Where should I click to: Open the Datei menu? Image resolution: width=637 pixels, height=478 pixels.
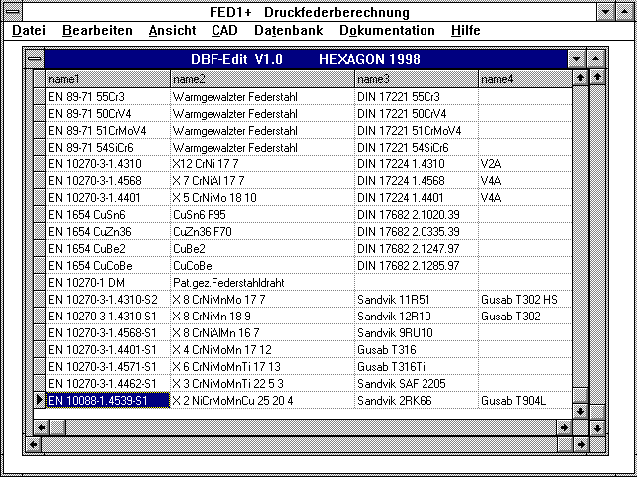28,31
